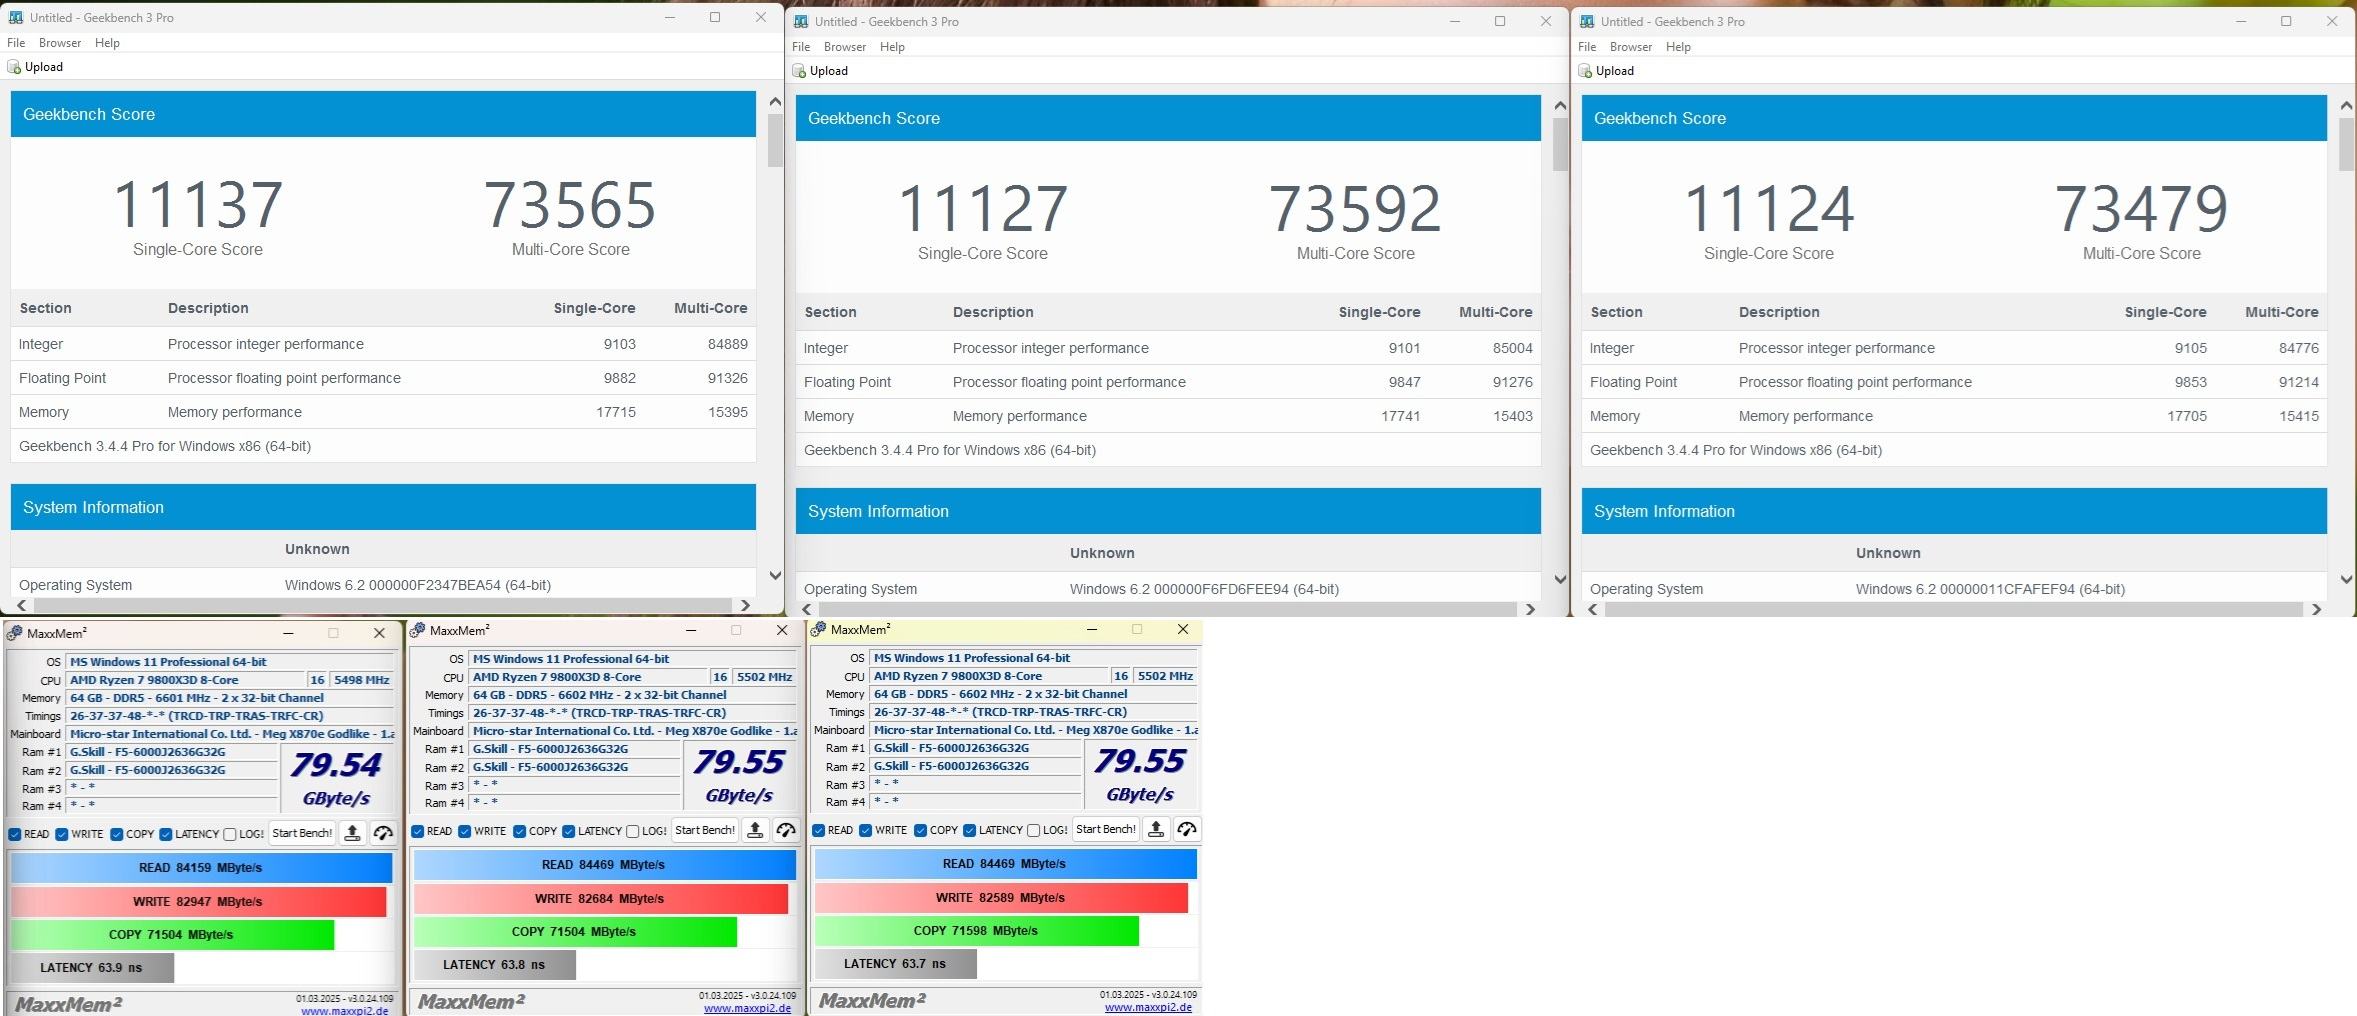Open Browser menu in the 11137 Geekbench window

coord(60,43)
